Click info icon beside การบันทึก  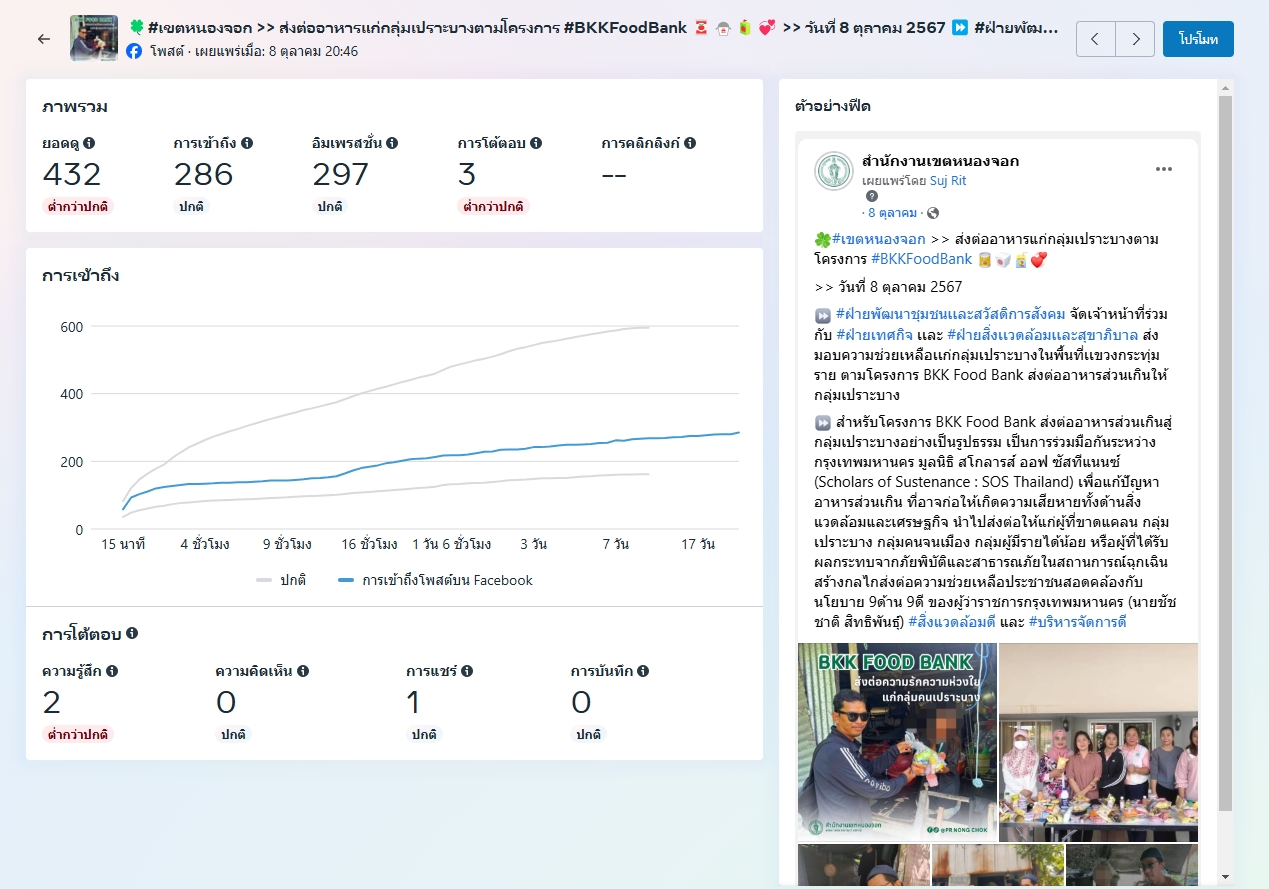(x=643, y=671)
